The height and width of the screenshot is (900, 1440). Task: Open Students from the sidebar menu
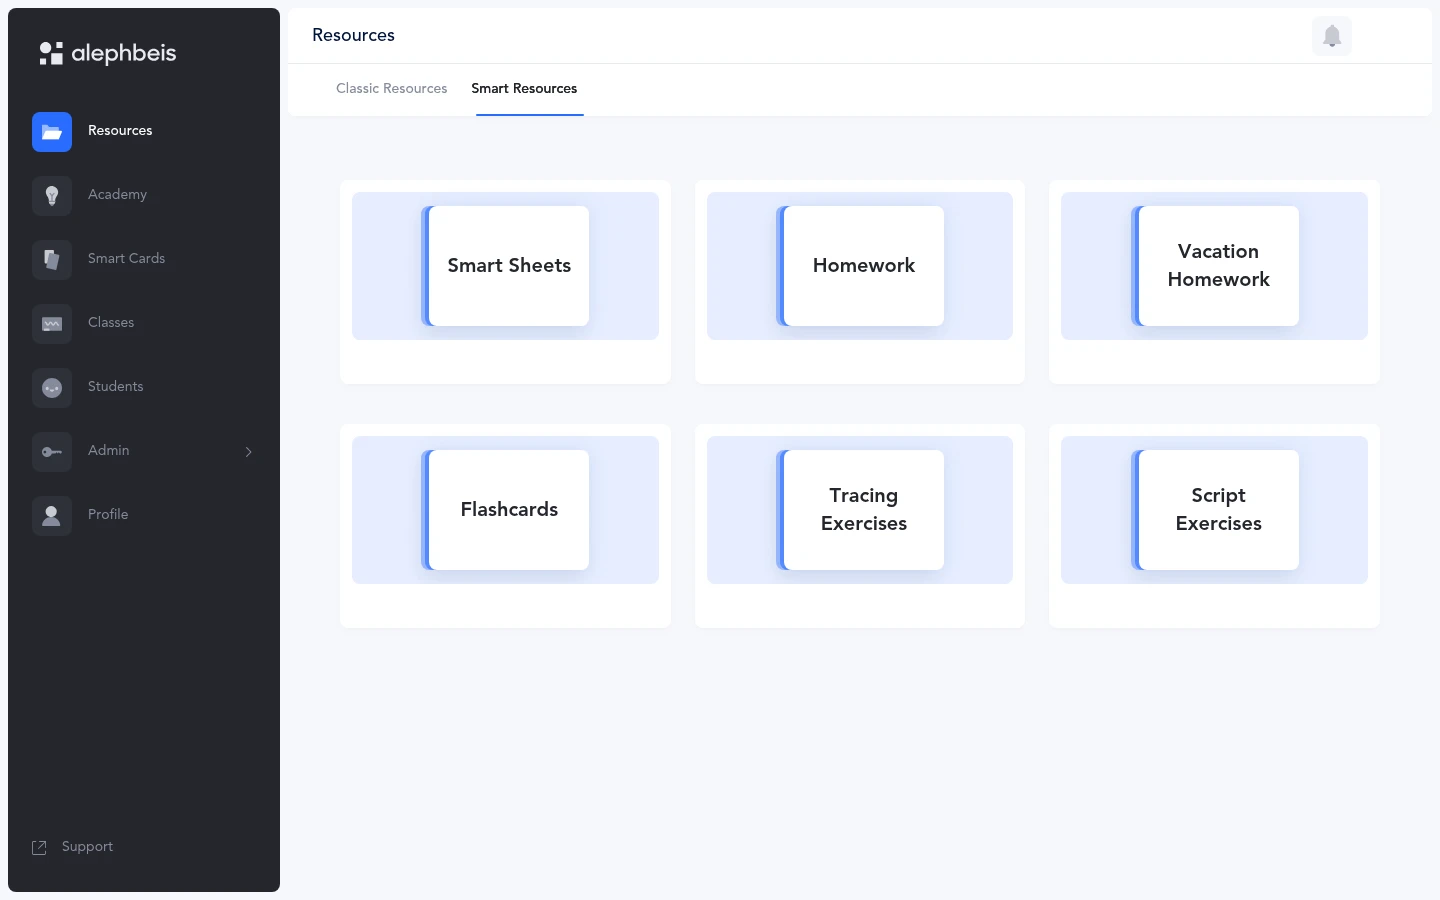(115, 386)
